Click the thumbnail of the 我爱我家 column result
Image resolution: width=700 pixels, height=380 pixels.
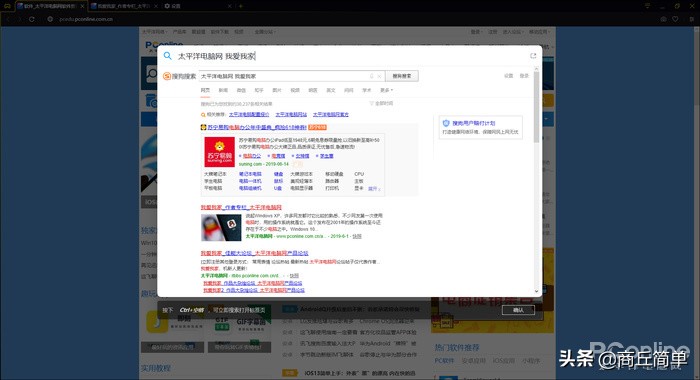pyautogui.click(x=221, y=227)
